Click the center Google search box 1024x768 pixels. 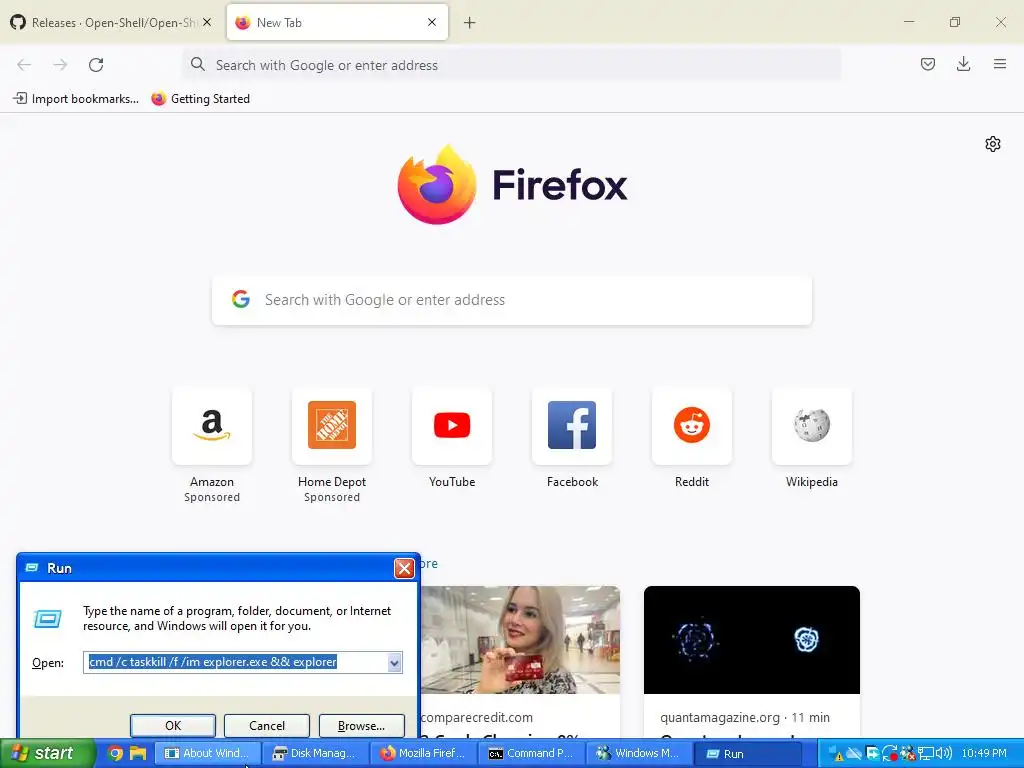(x=511, y=300)
